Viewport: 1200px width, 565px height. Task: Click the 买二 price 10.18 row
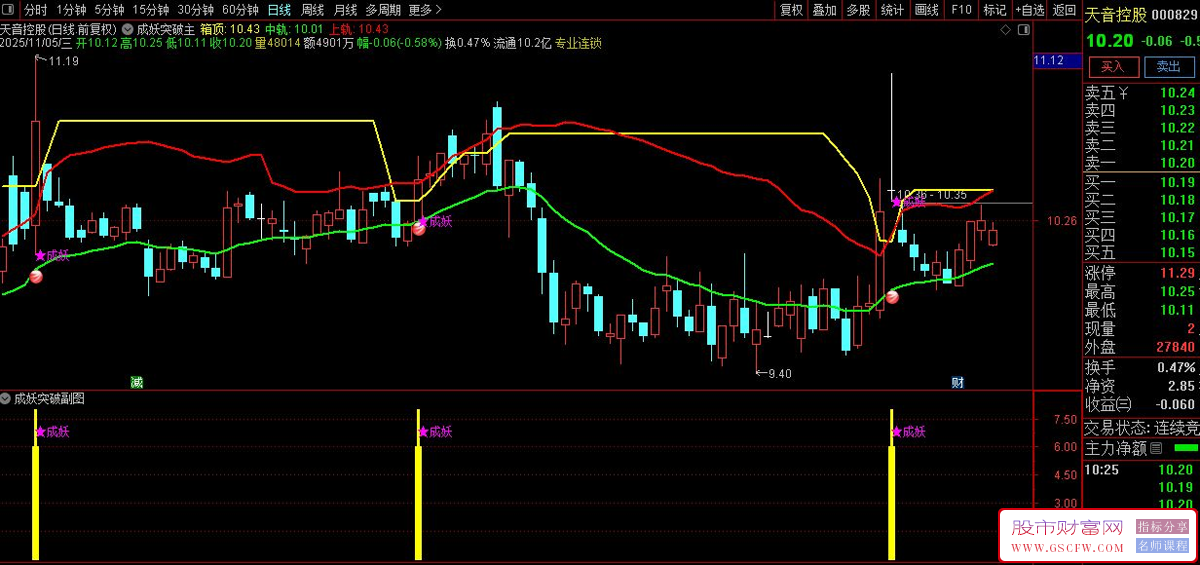pos(1142,200)
